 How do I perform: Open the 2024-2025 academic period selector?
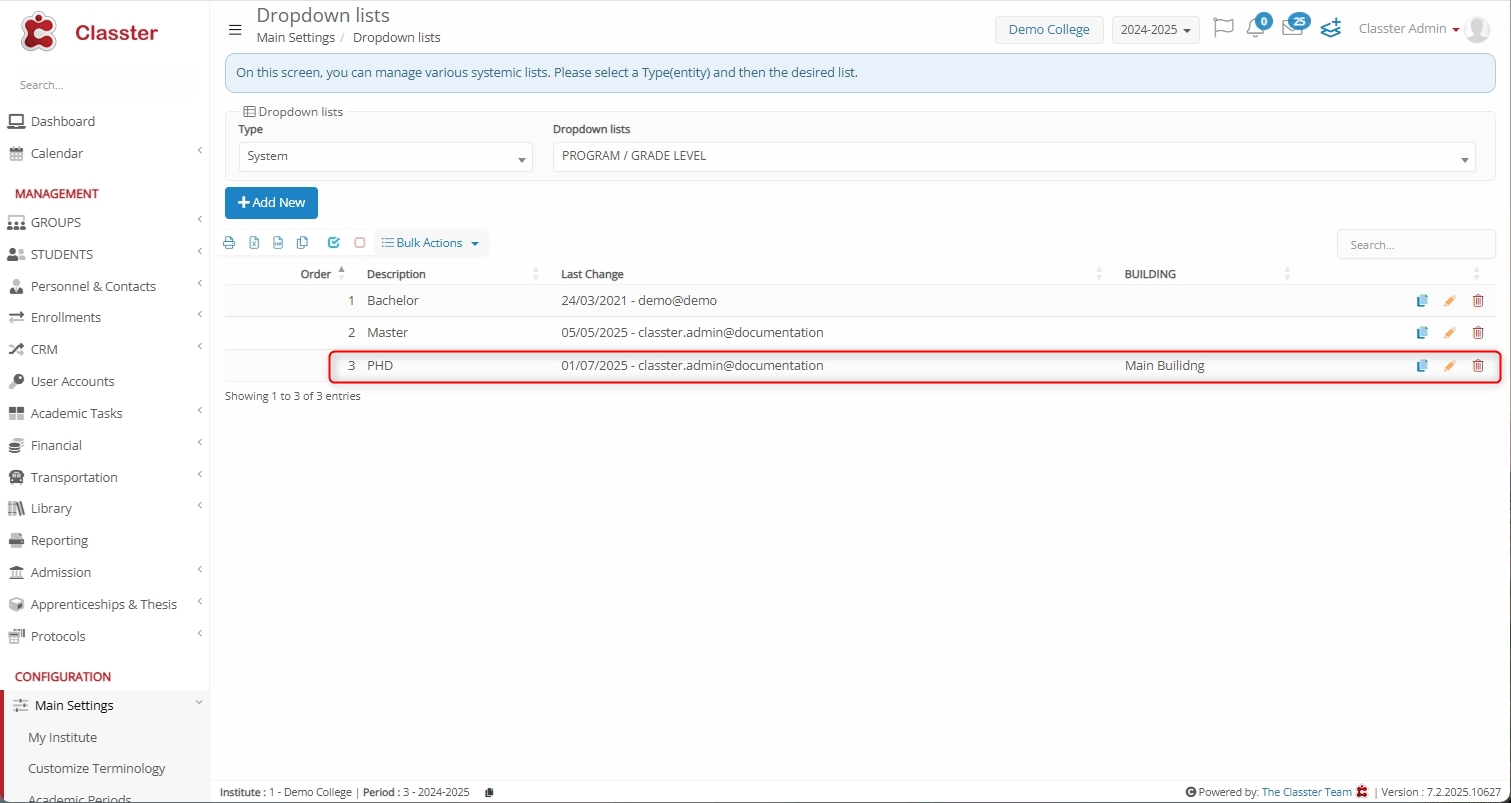point(1155,30)
